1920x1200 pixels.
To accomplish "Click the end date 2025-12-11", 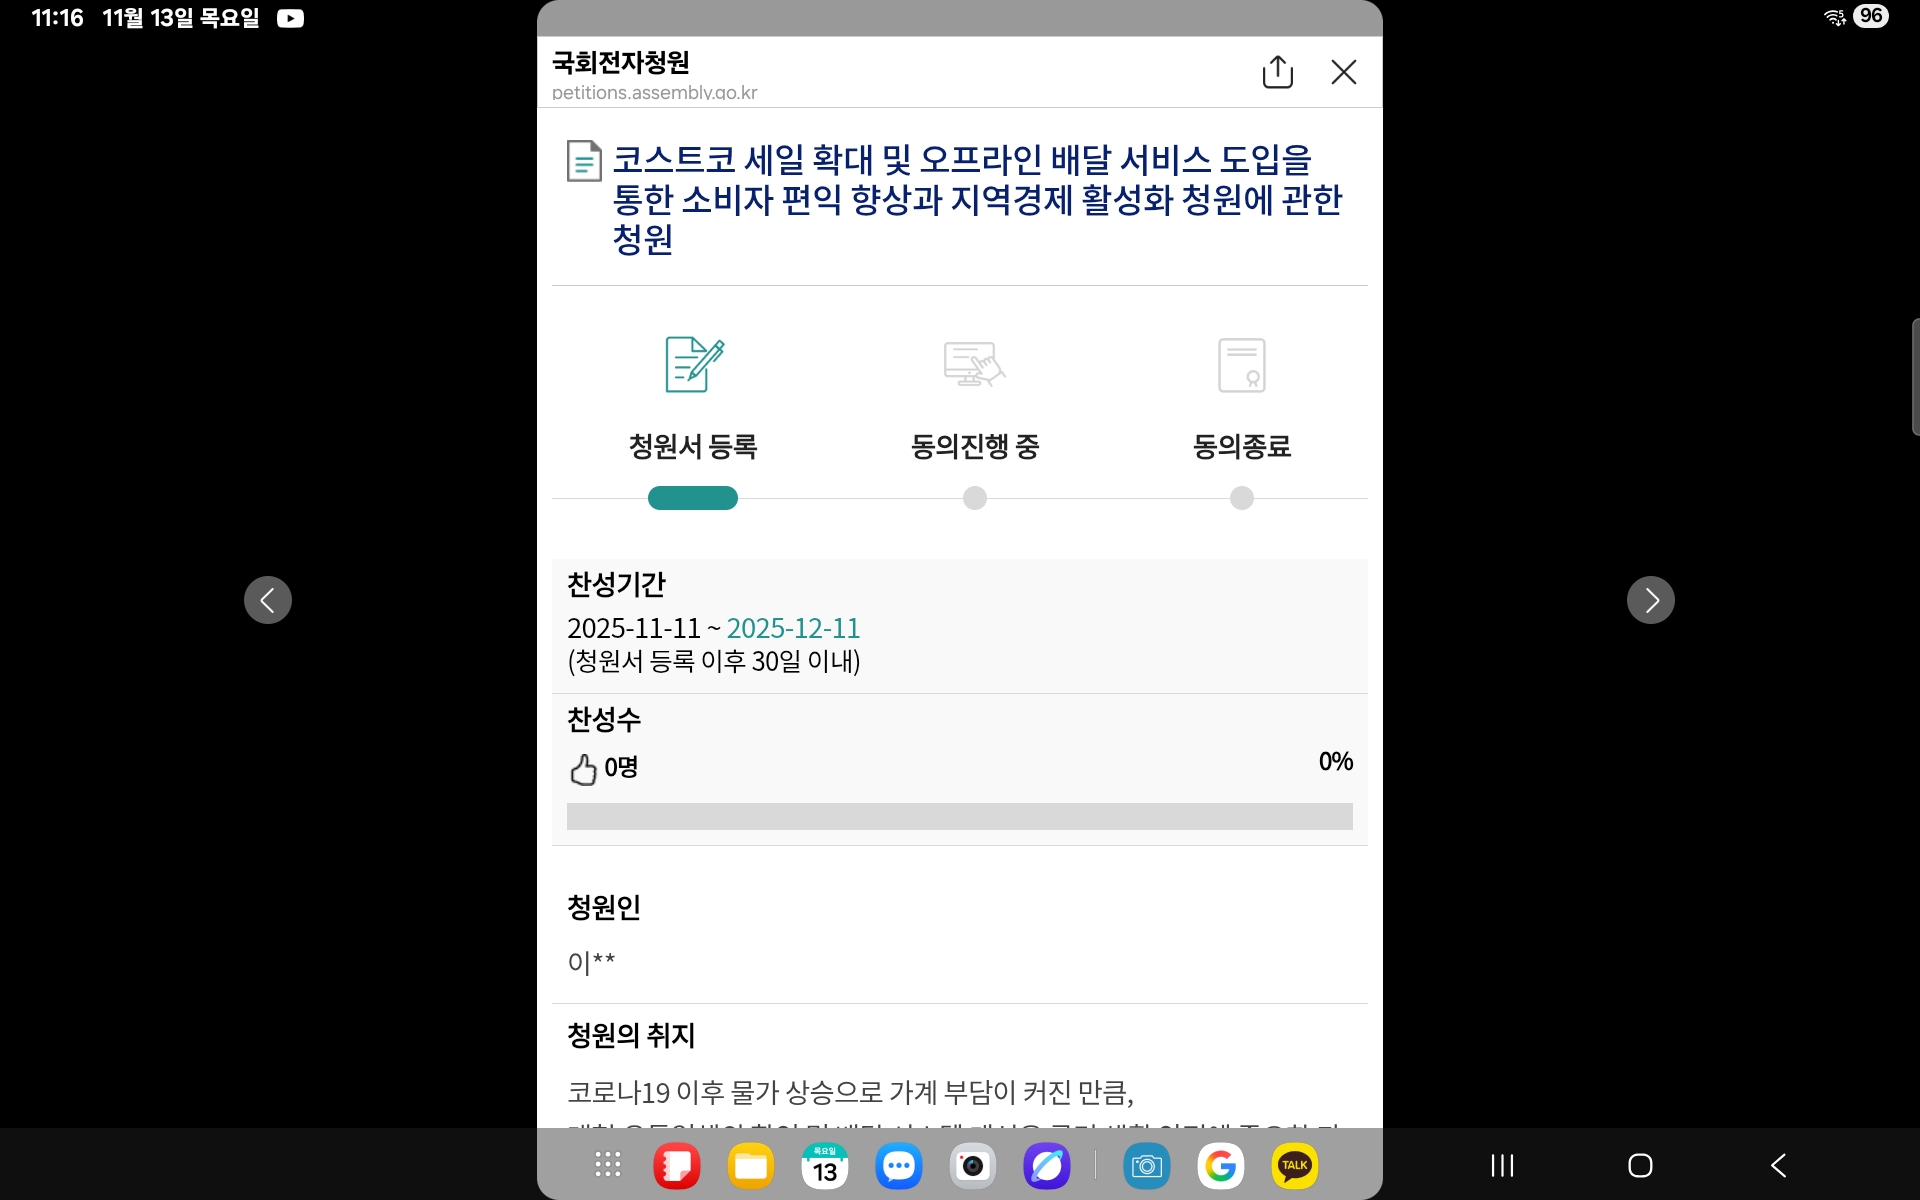I will [793, 628].
